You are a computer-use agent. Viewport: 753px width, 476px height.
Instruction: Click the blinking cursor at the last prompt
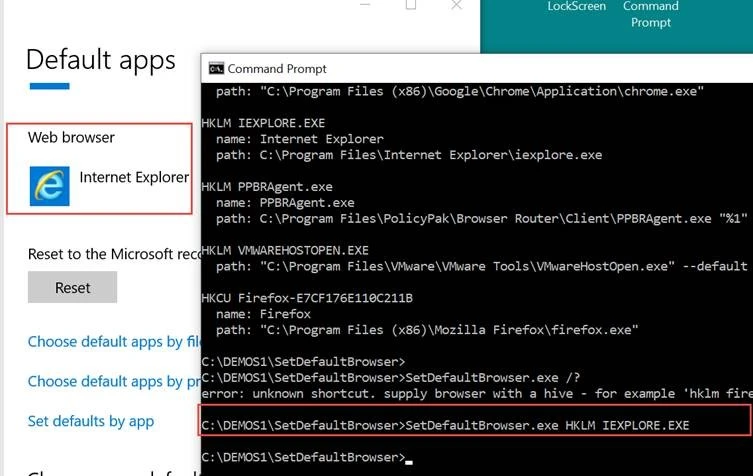pyautogui.click(x=410, y=459)
